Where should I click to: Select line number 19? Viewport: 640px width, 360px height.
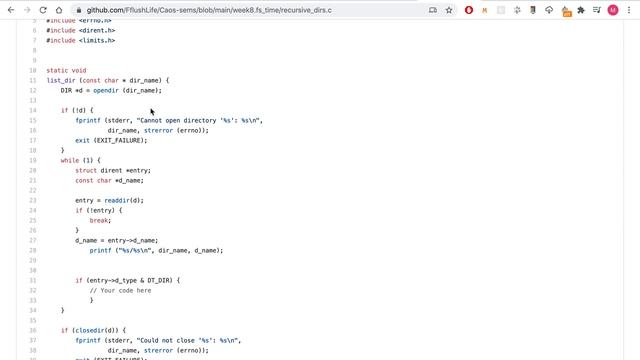[33, 160]
